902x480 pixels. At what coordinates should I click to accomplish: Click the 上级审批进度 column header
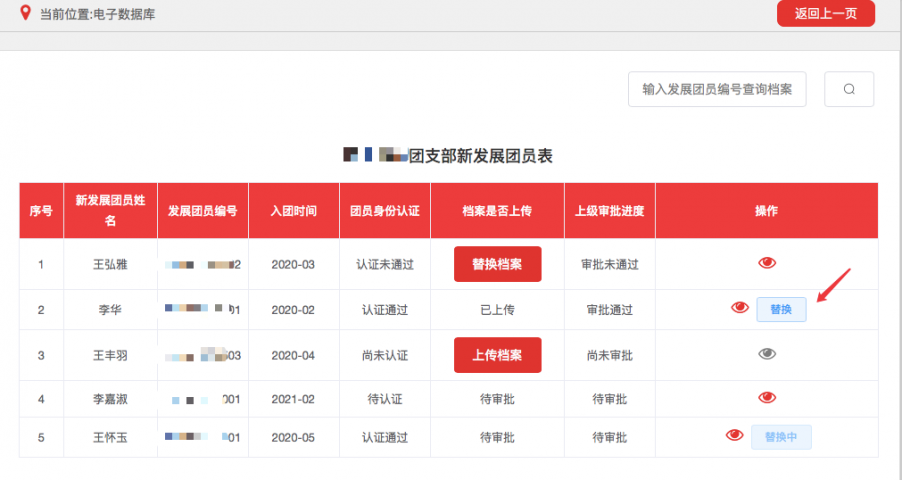[609, 211]
